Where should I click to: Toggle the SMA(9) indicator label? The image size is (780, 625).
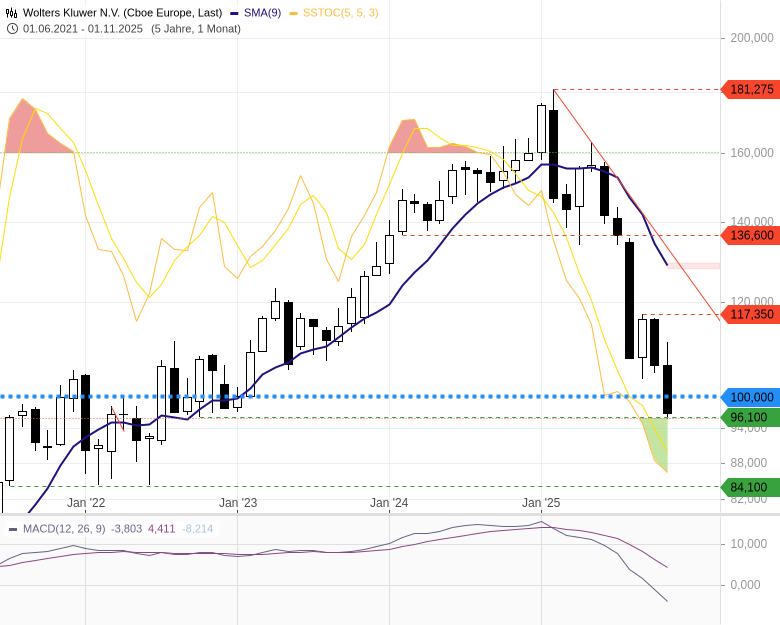click(x=262, y=13)
